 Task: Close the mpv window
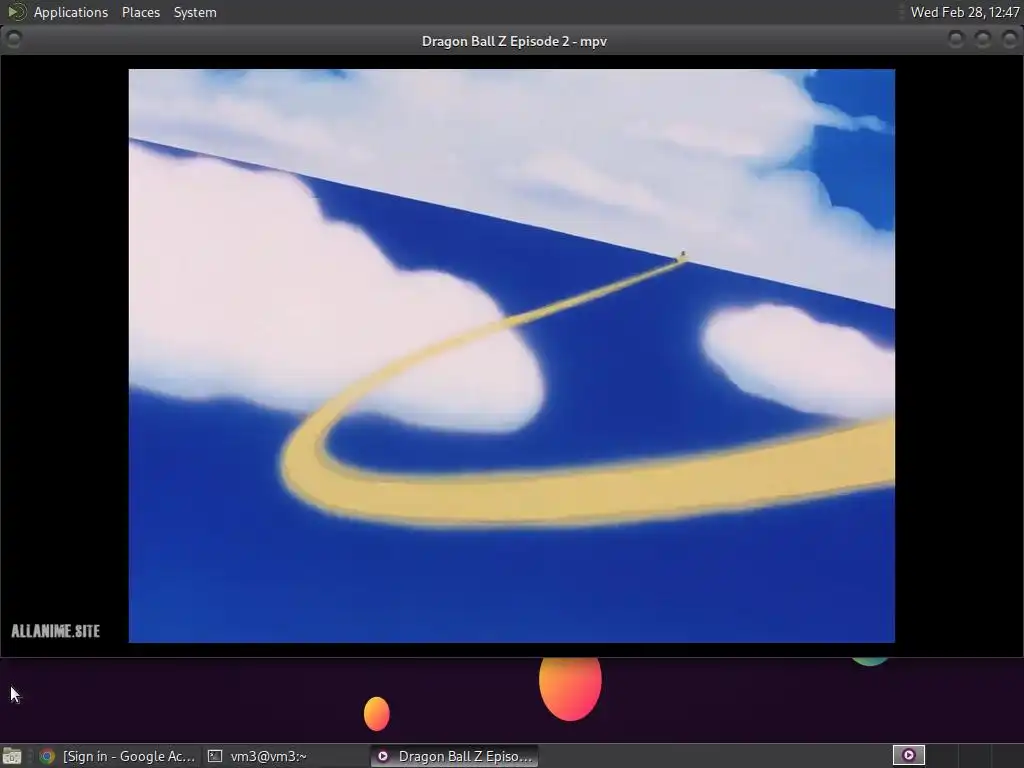[1010, 40]
